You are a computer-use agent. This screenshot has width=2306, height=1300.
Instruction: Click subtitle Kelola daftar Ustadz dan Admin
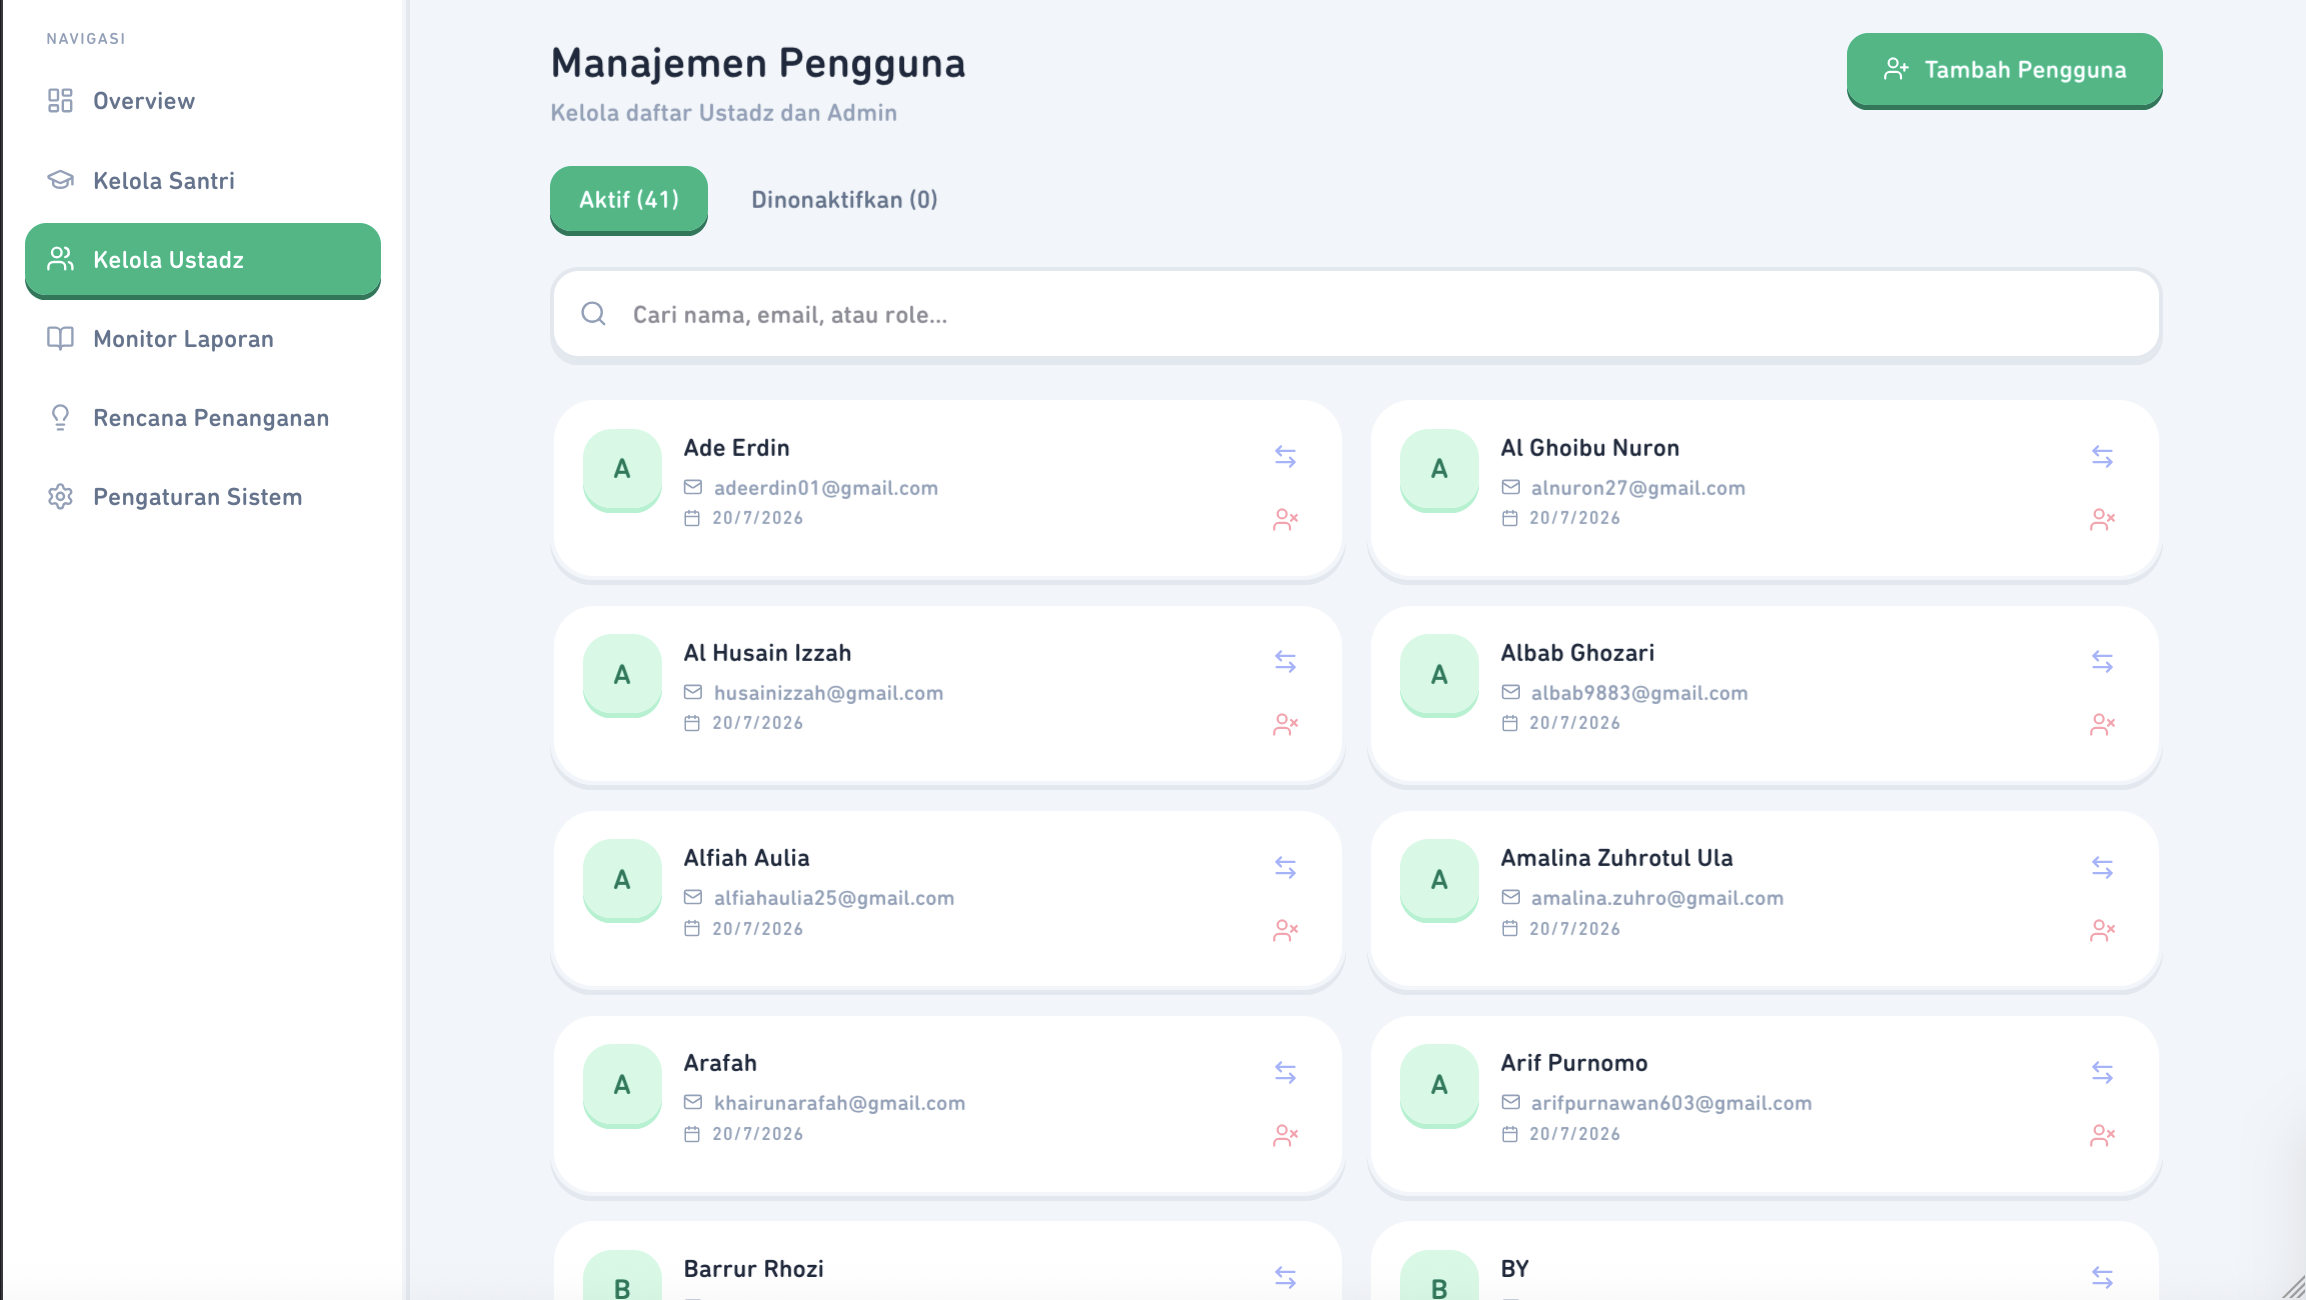pos(724,113)
